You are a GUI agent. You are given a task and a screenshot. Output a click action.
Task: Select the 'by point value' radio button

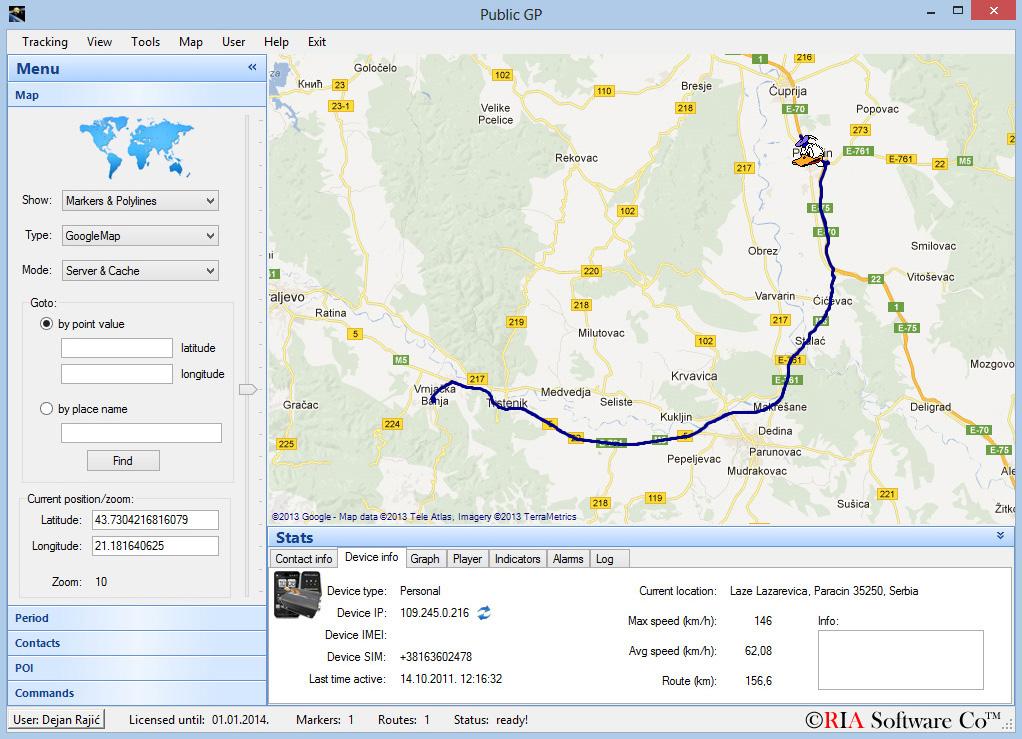46,324
